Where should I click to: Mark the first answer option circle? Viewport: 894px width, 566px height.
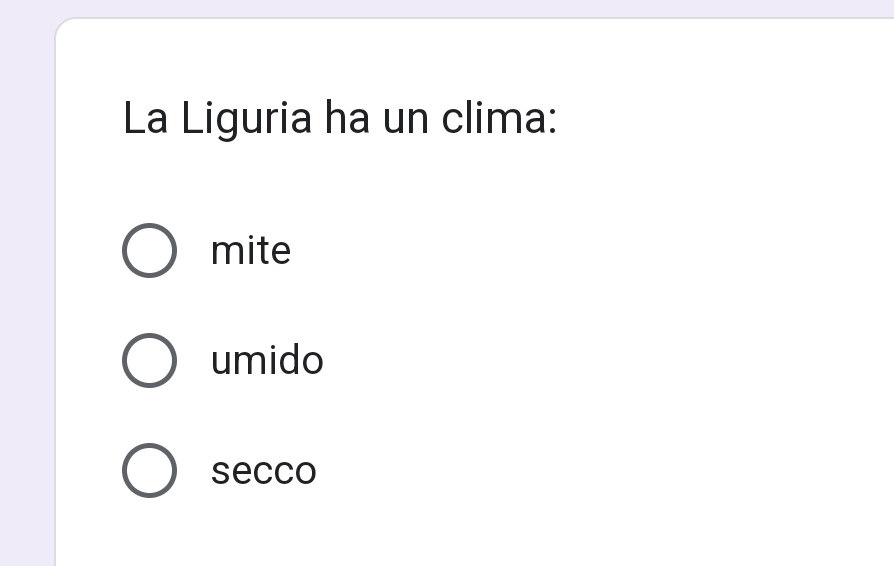[150, 250]
